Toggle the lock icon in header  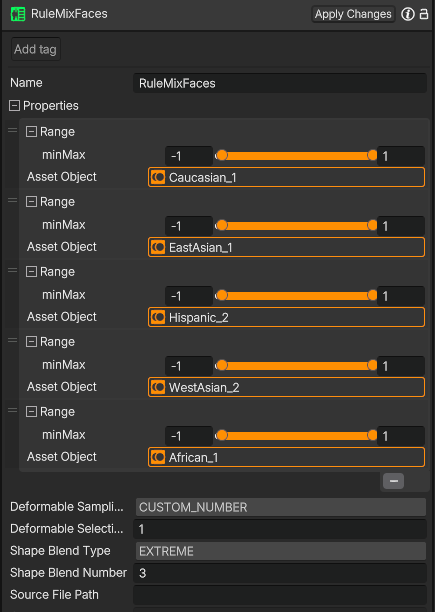tap(424, 14)
